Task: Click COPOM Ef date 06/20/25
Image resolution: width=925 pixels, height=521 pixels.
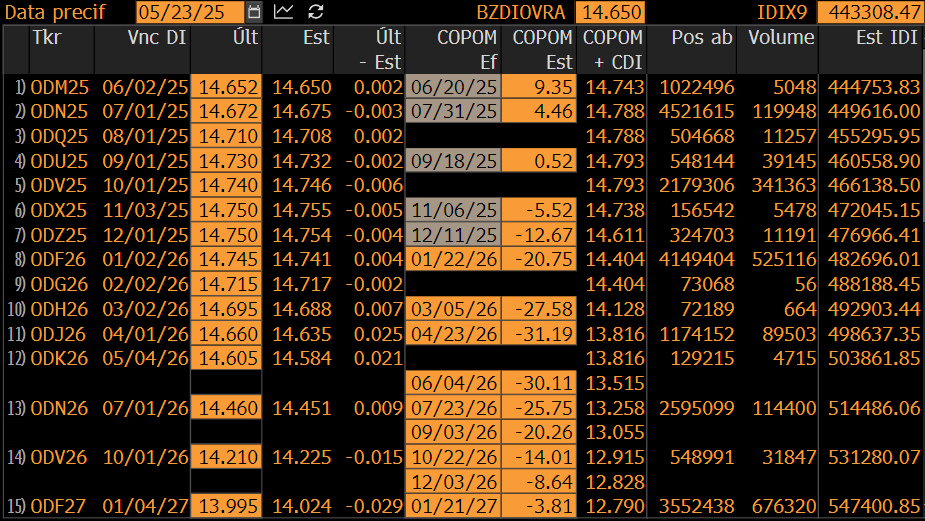Action: tap(453, 87)
